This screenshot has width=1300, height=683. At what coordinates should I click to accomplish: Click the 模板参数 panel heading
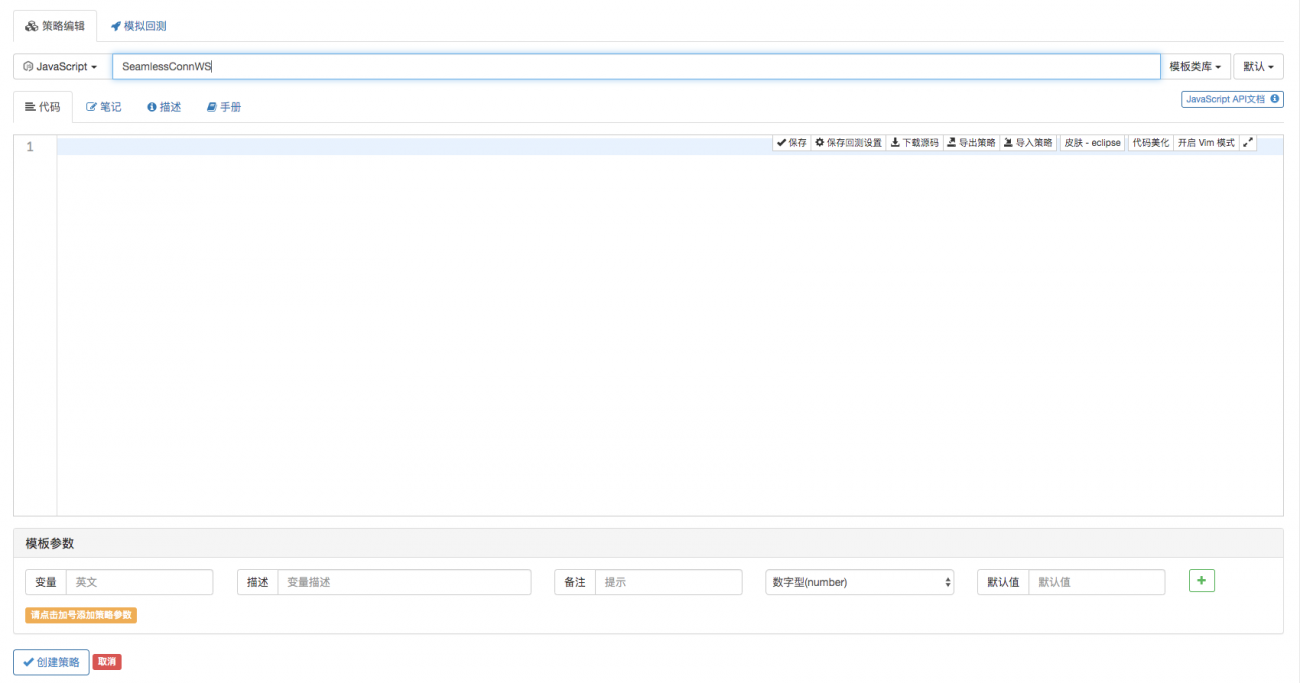[648, 543]
